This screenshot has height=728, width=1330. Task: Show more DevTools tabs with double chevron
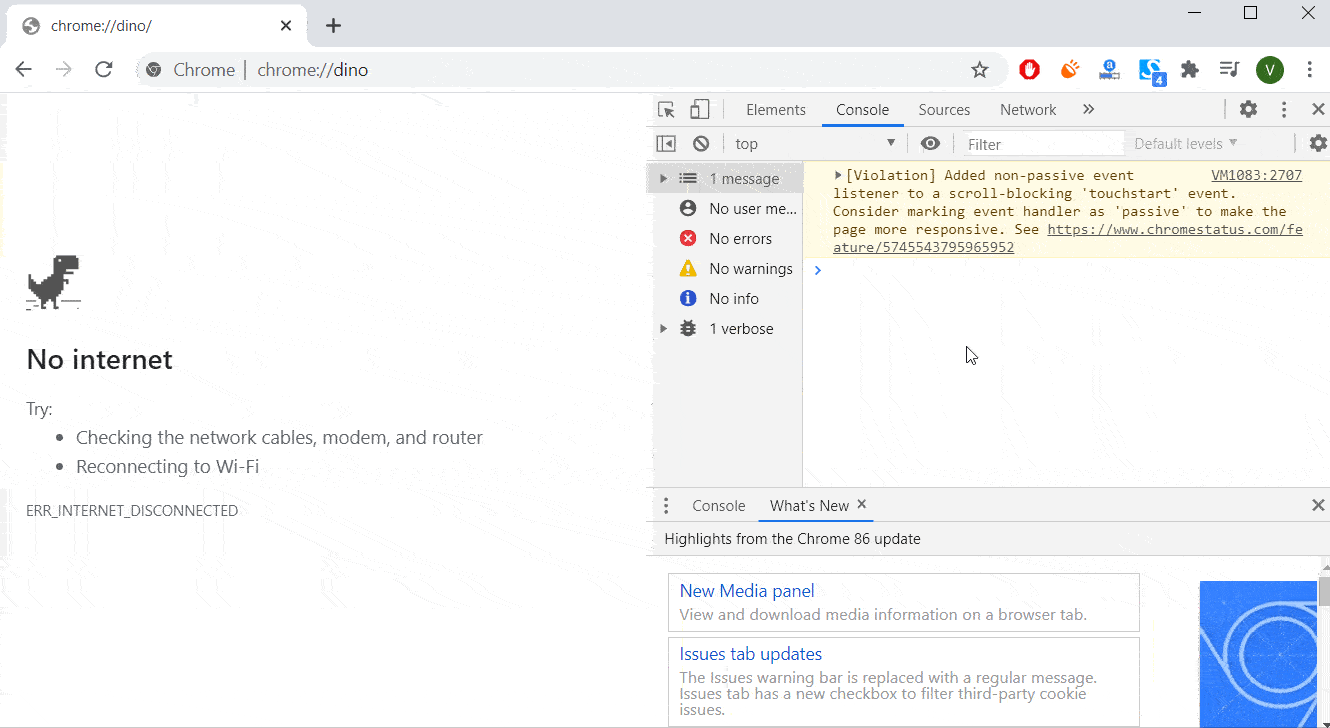click(x=1089, y=110)
